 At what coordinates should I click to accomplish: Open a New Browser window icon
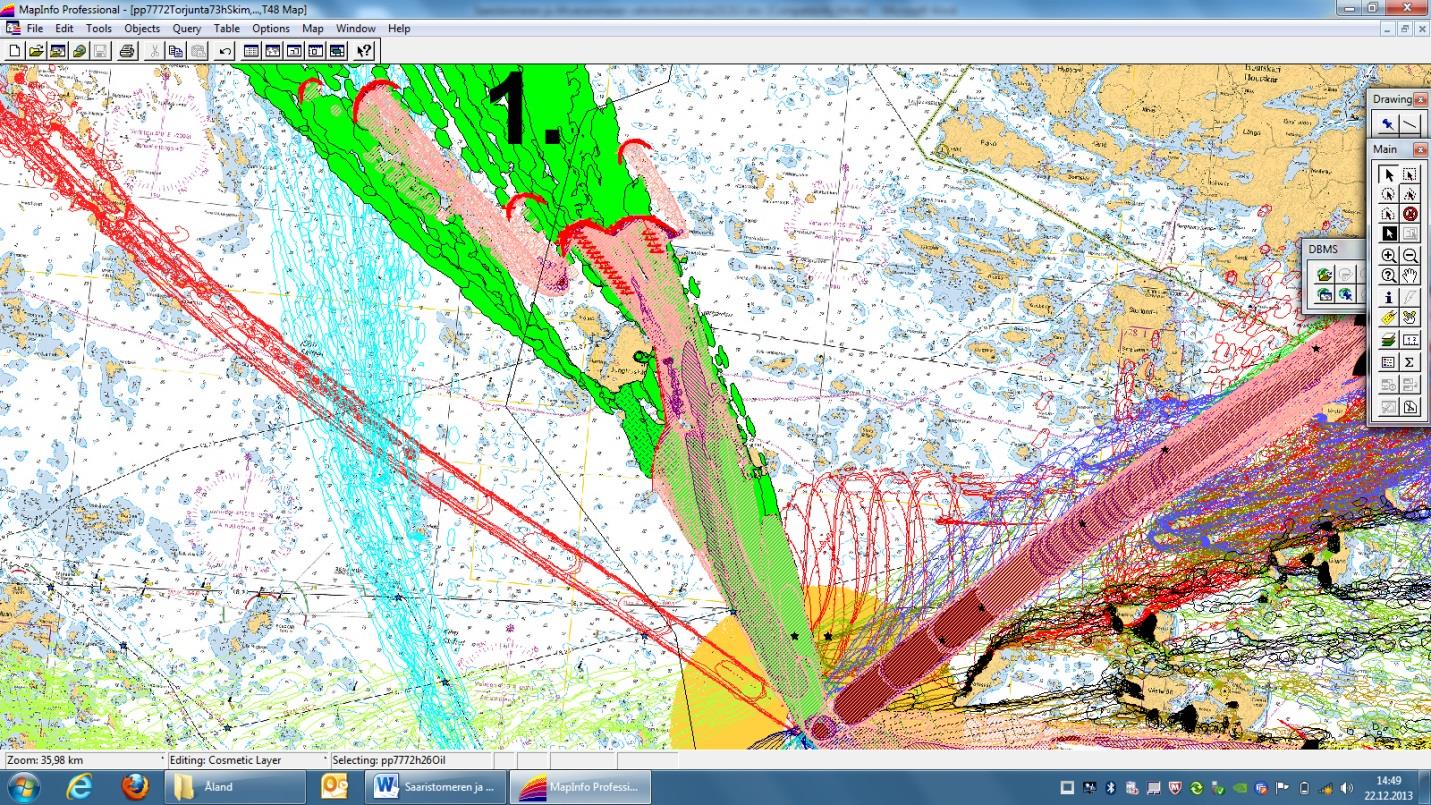(252, 51)
